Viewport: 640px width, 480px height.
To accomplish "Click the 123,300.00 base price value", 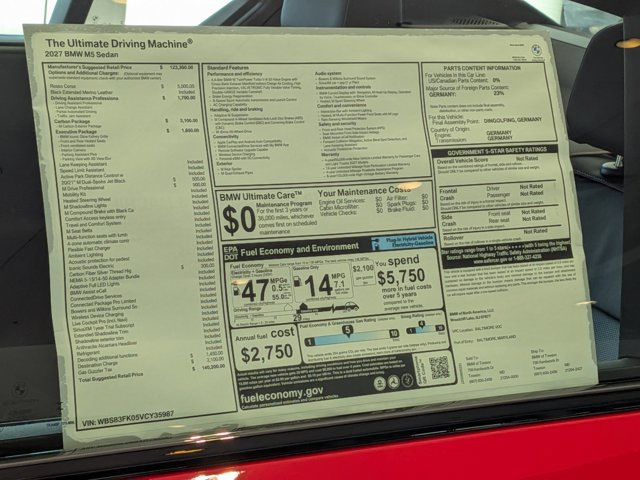I will pos(181,67).
